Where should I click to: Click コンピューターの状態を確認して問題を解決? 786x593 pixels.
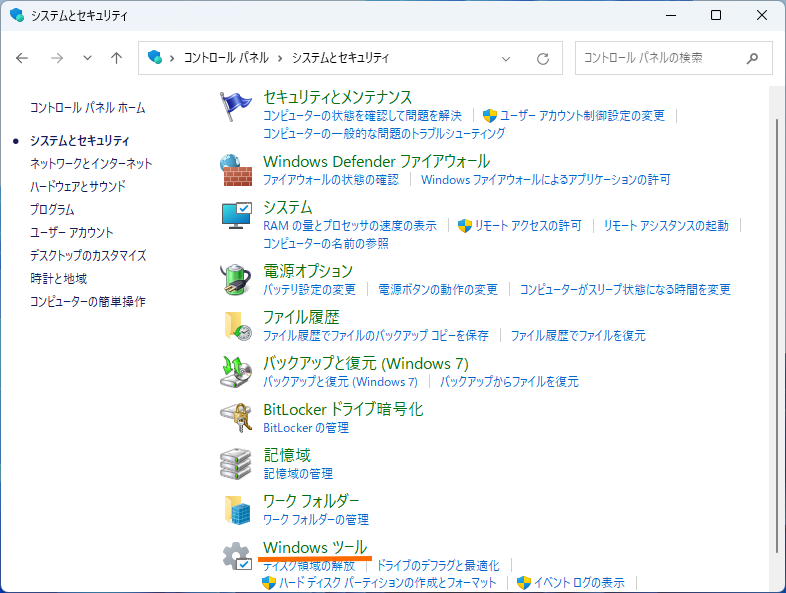pos(362,116)
